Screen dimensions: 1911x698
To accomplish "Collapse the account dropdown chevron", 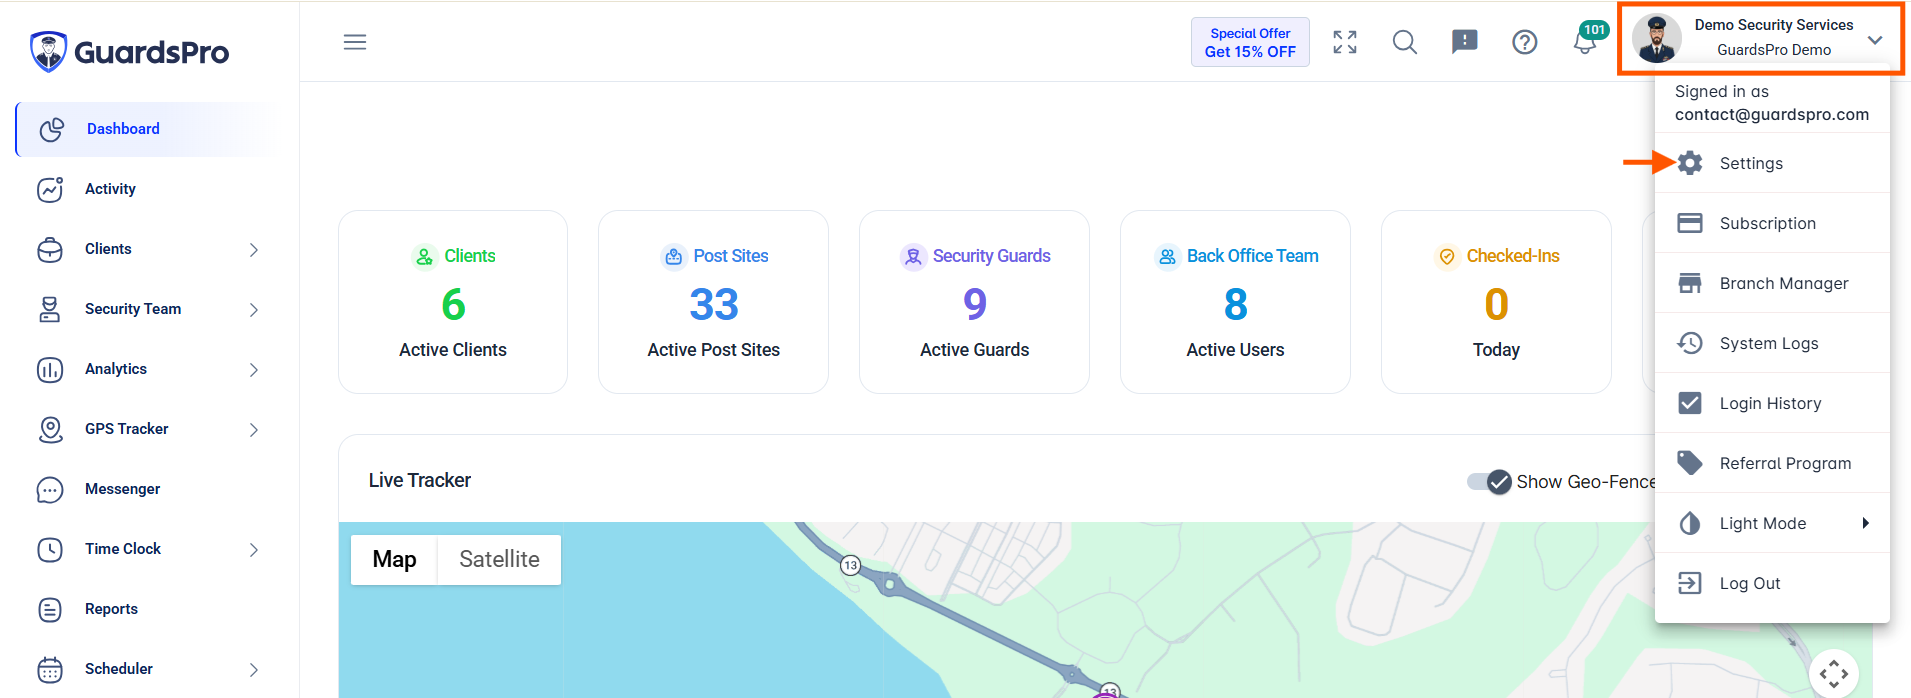I will 1875,40.
